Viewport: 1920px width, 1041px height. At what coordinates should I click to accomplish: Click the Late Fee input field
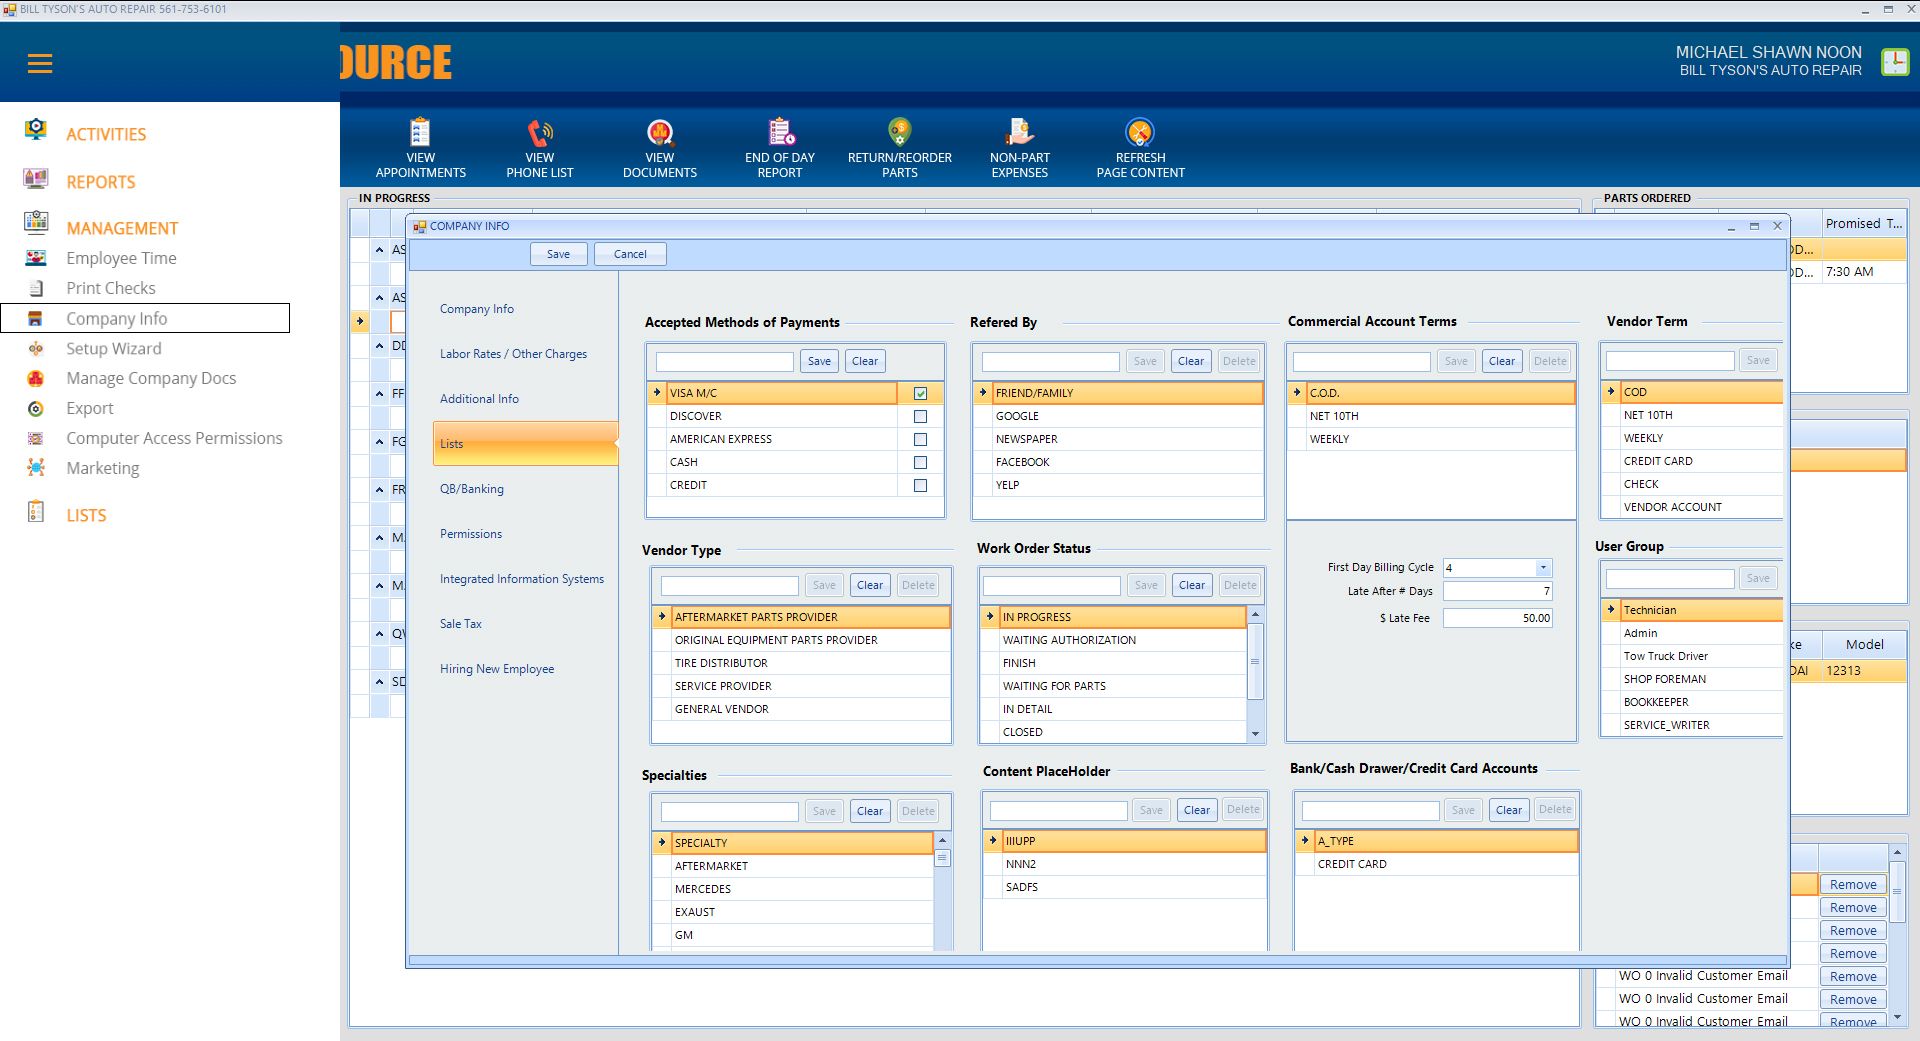coord(1497,618)
